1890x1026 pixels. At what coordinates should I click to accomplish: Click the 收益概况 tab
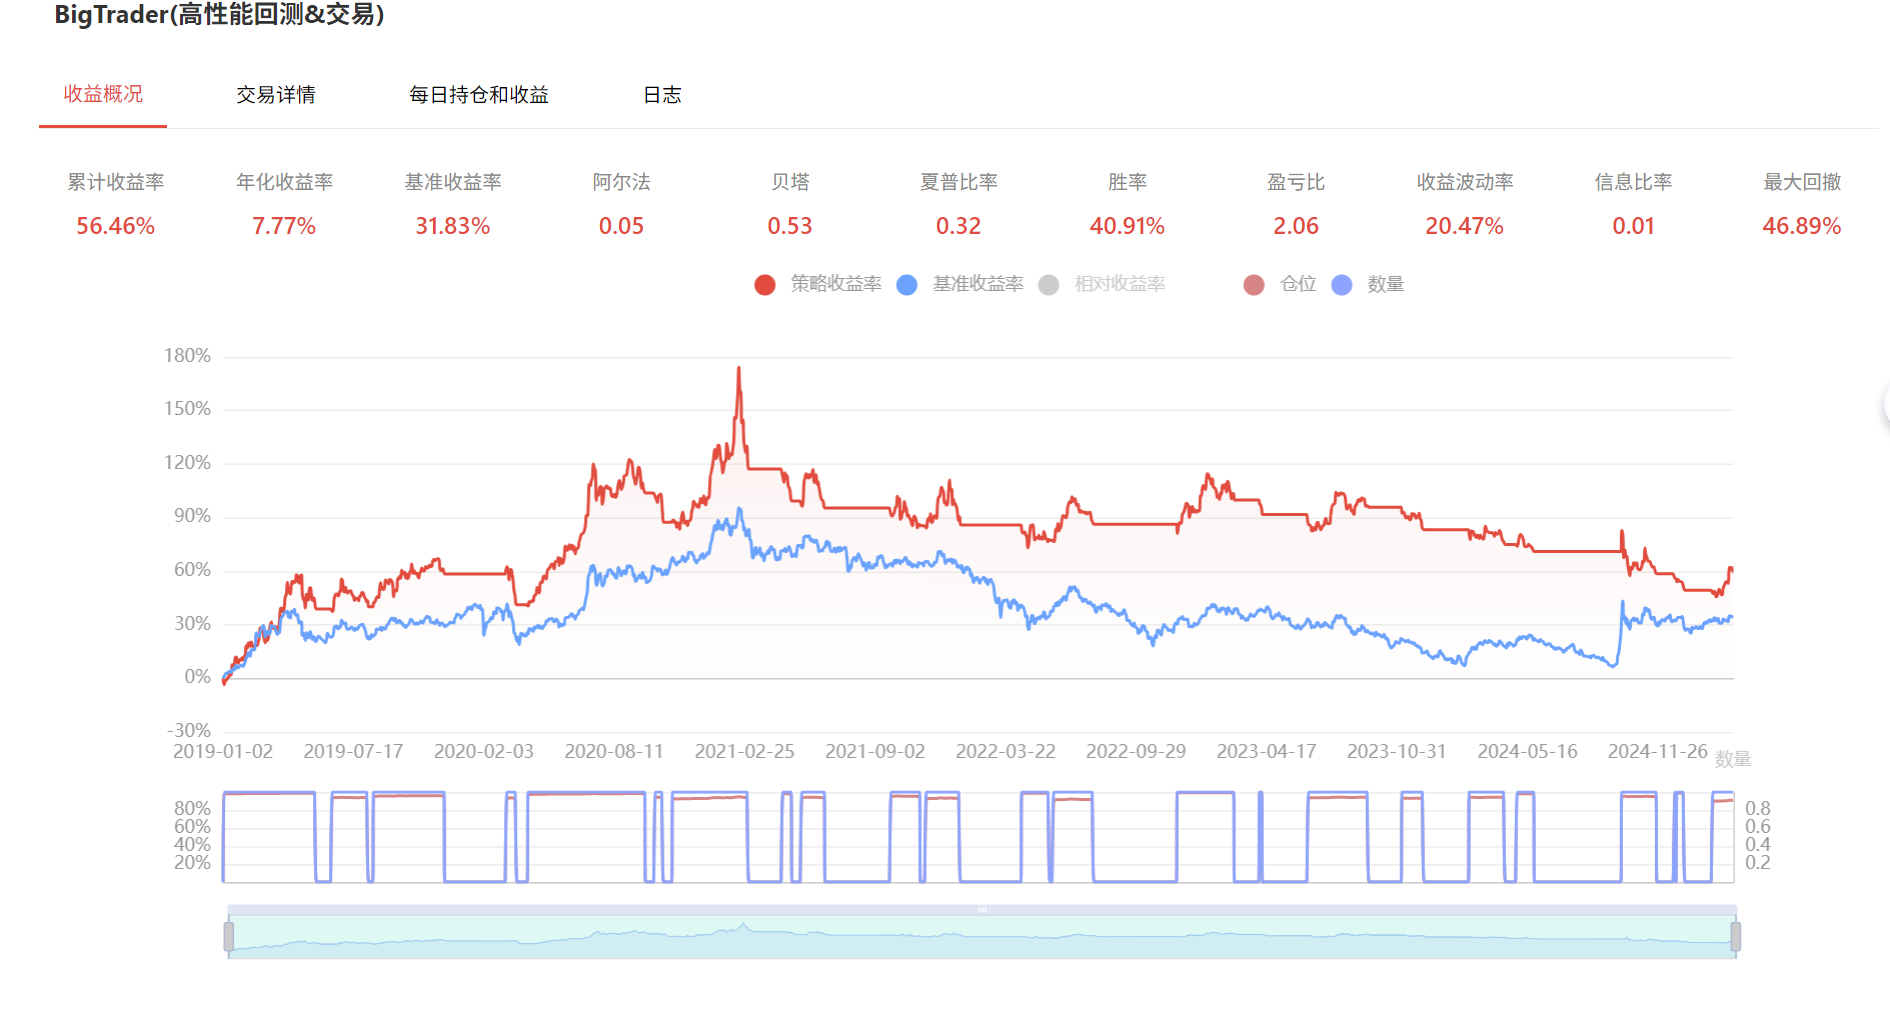(x=103, y=94)
